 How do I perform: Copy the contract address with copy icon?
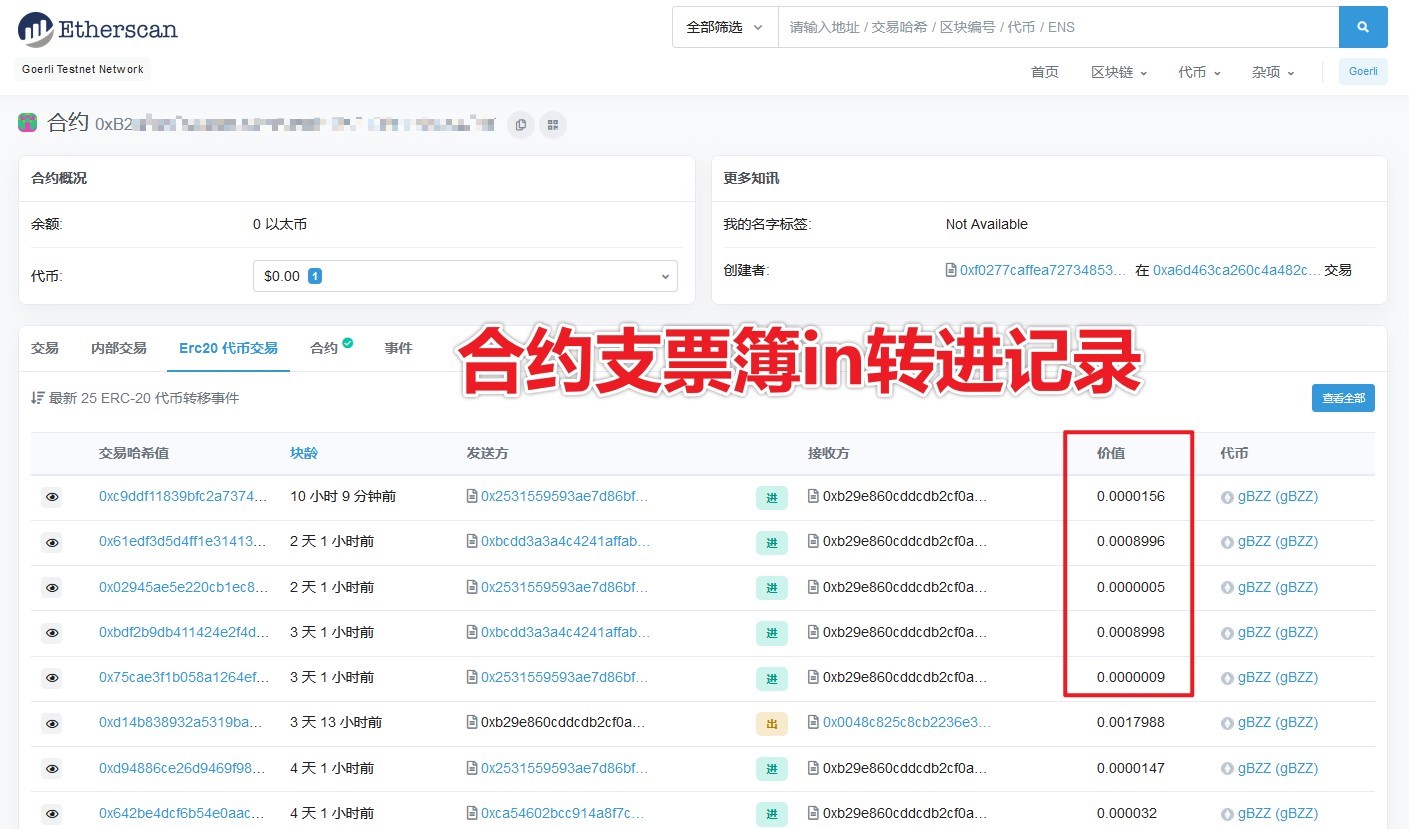520,124
